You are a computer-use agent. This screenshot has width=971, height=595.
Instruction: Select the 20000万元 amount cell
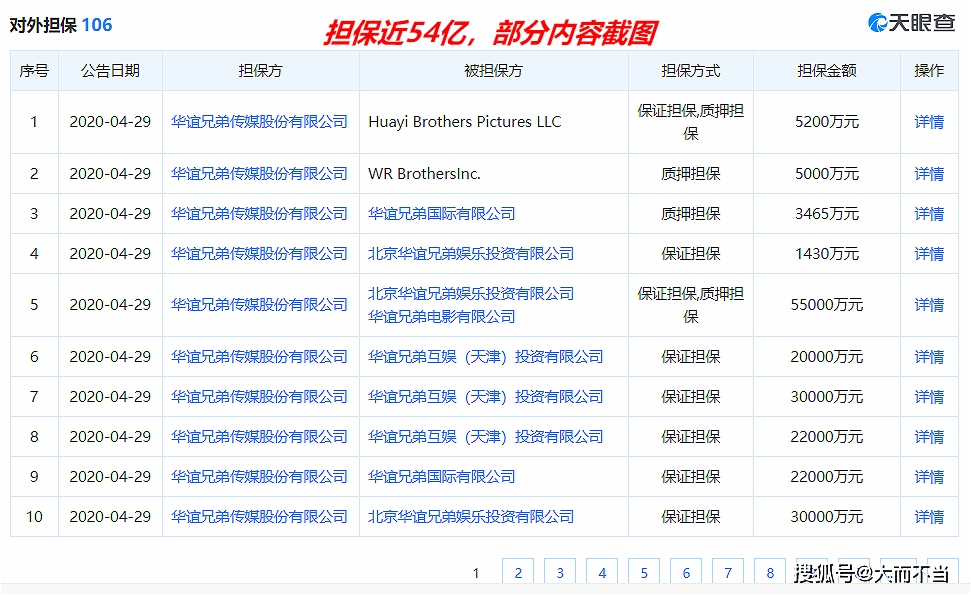click(x=827, y=357)
